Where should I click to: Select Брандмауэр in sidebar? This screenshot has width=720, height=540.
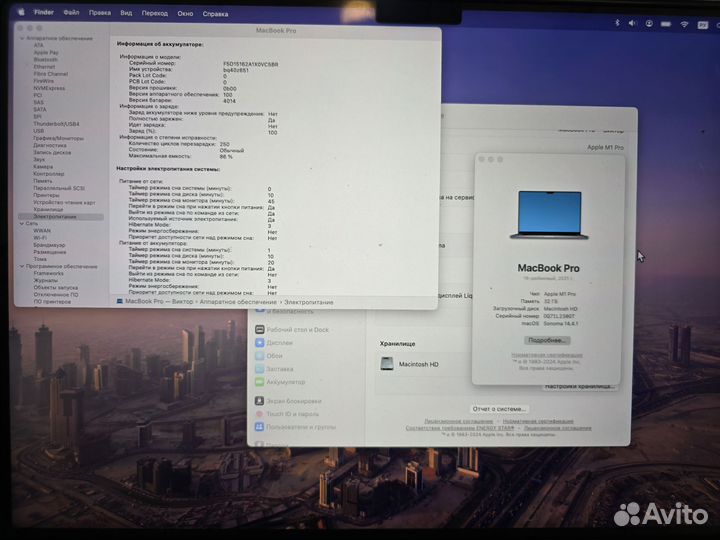tap(49, 245)
